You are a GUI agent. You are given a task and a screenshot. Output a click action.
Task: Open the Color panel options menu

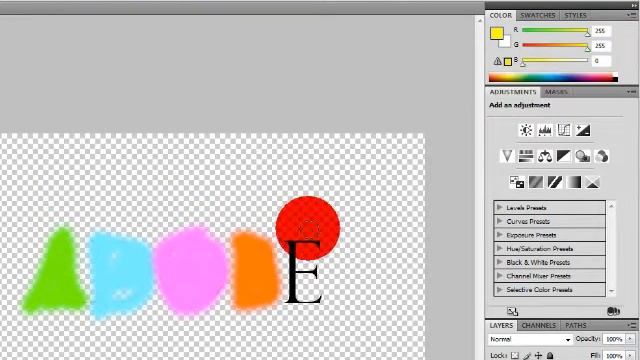coord(631,15)
